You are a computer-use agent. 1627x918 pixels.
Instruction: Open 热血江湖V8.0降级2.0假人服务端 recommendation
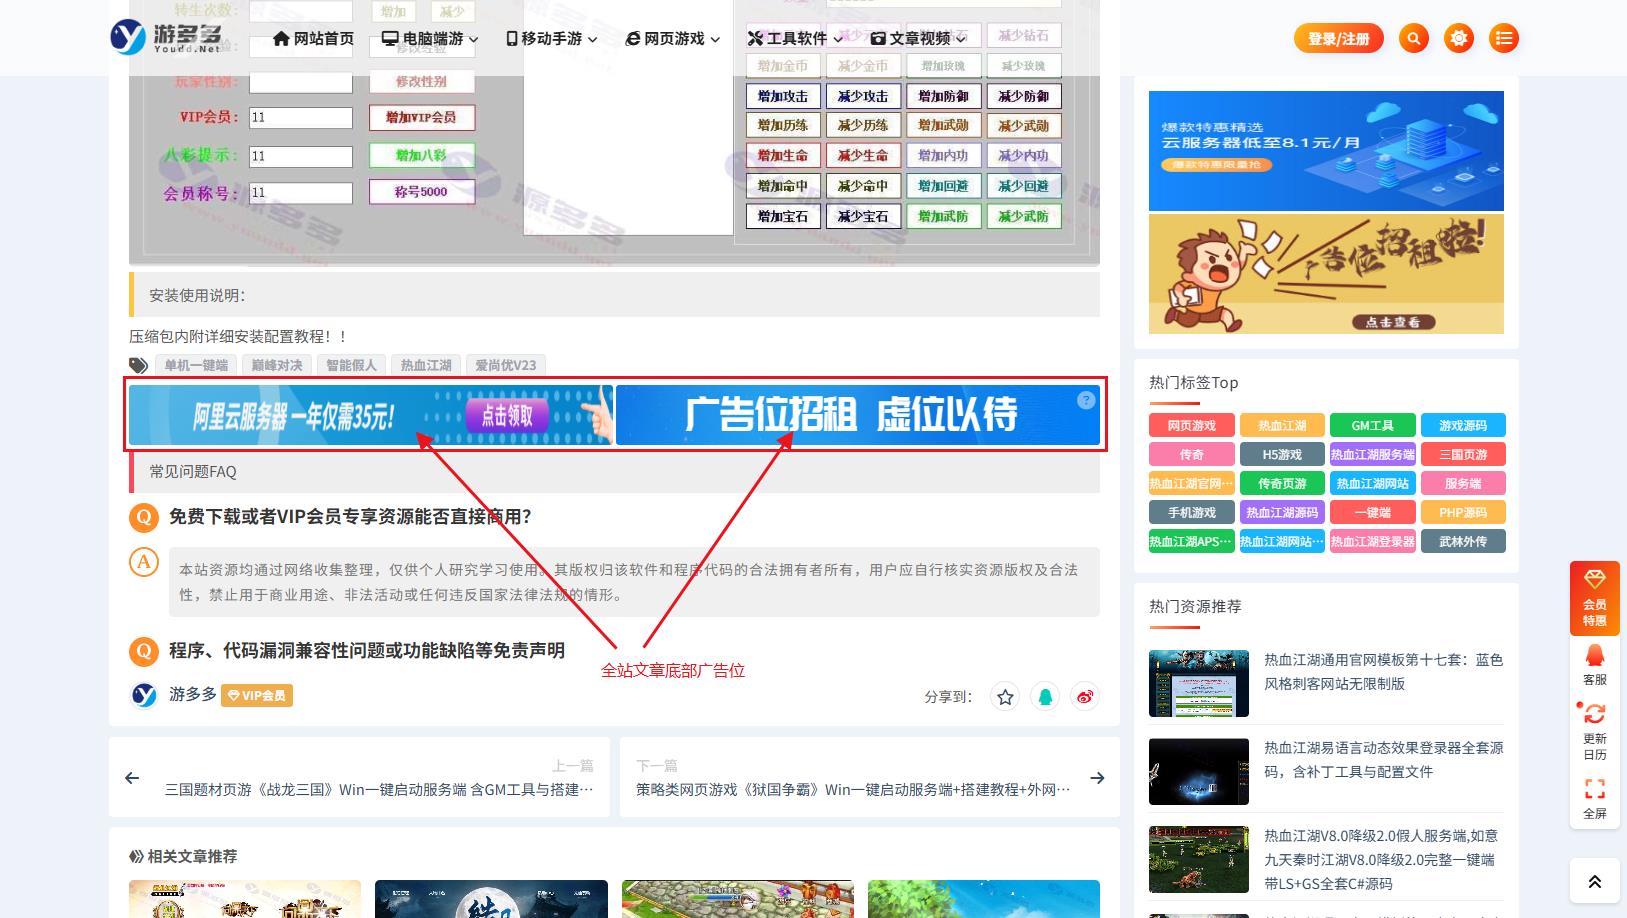point(1383,860)
